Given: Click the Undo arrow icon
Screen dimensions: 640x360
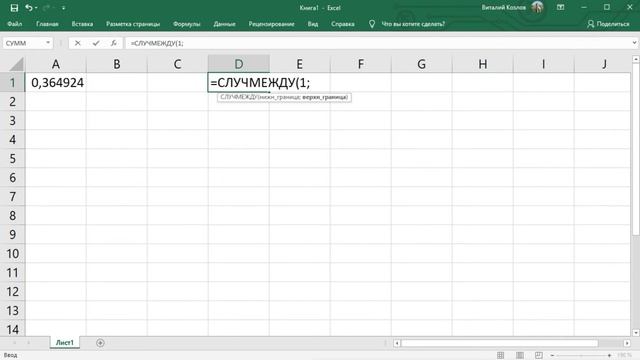Looking at the screenshot, I should click(x=28, y=8).
